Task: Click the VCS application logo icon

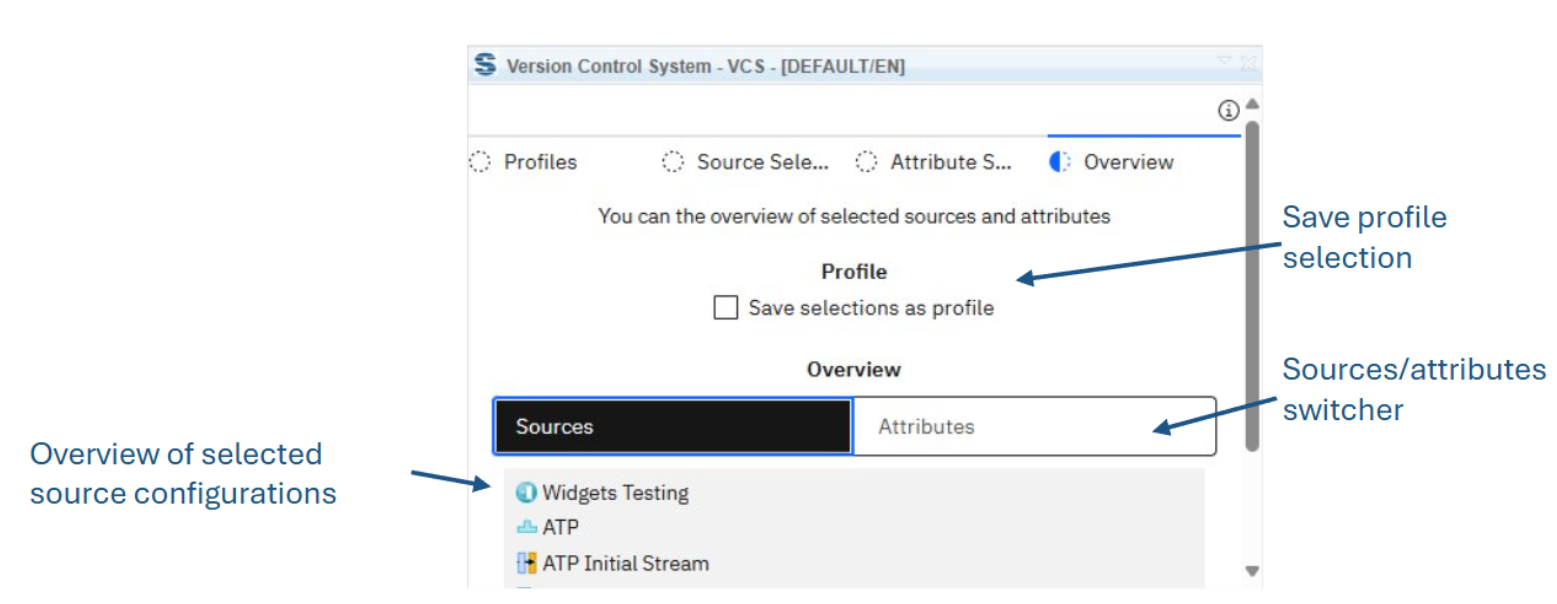Action: click(485, 65)
